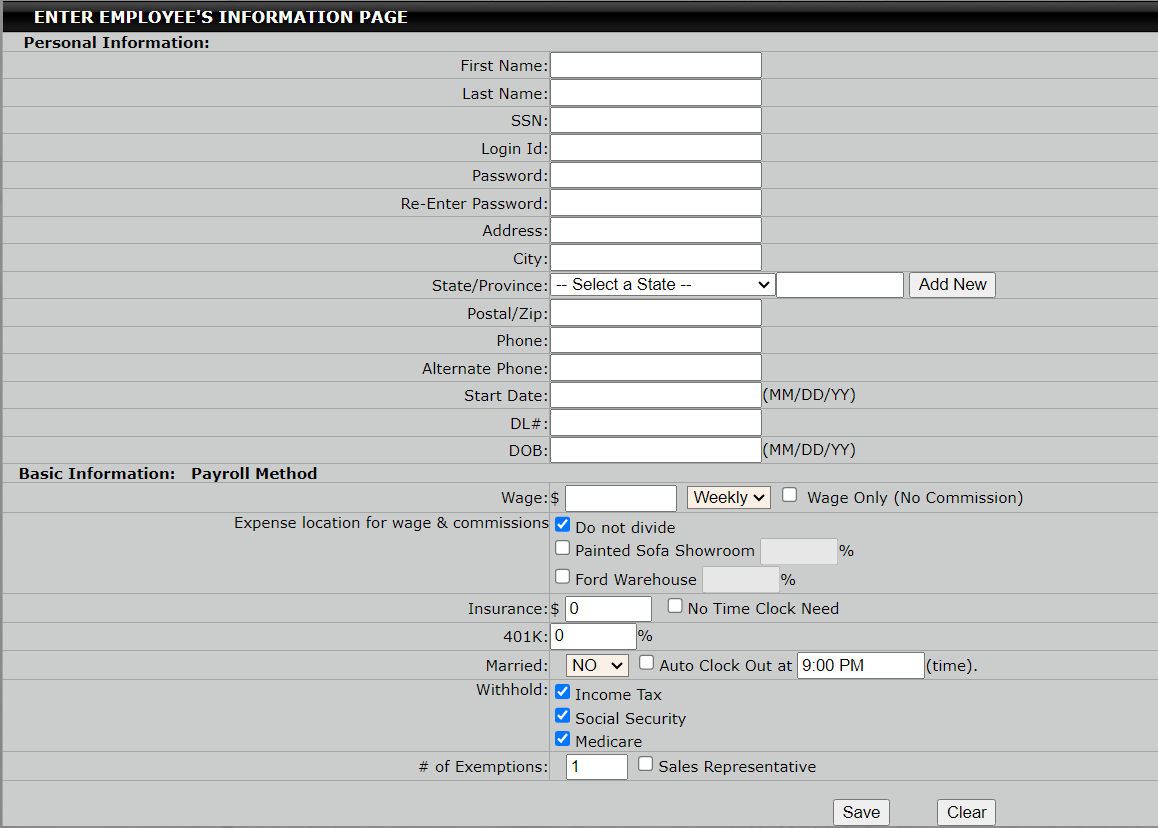Focus the Login Id field

[x=656, y=148]
